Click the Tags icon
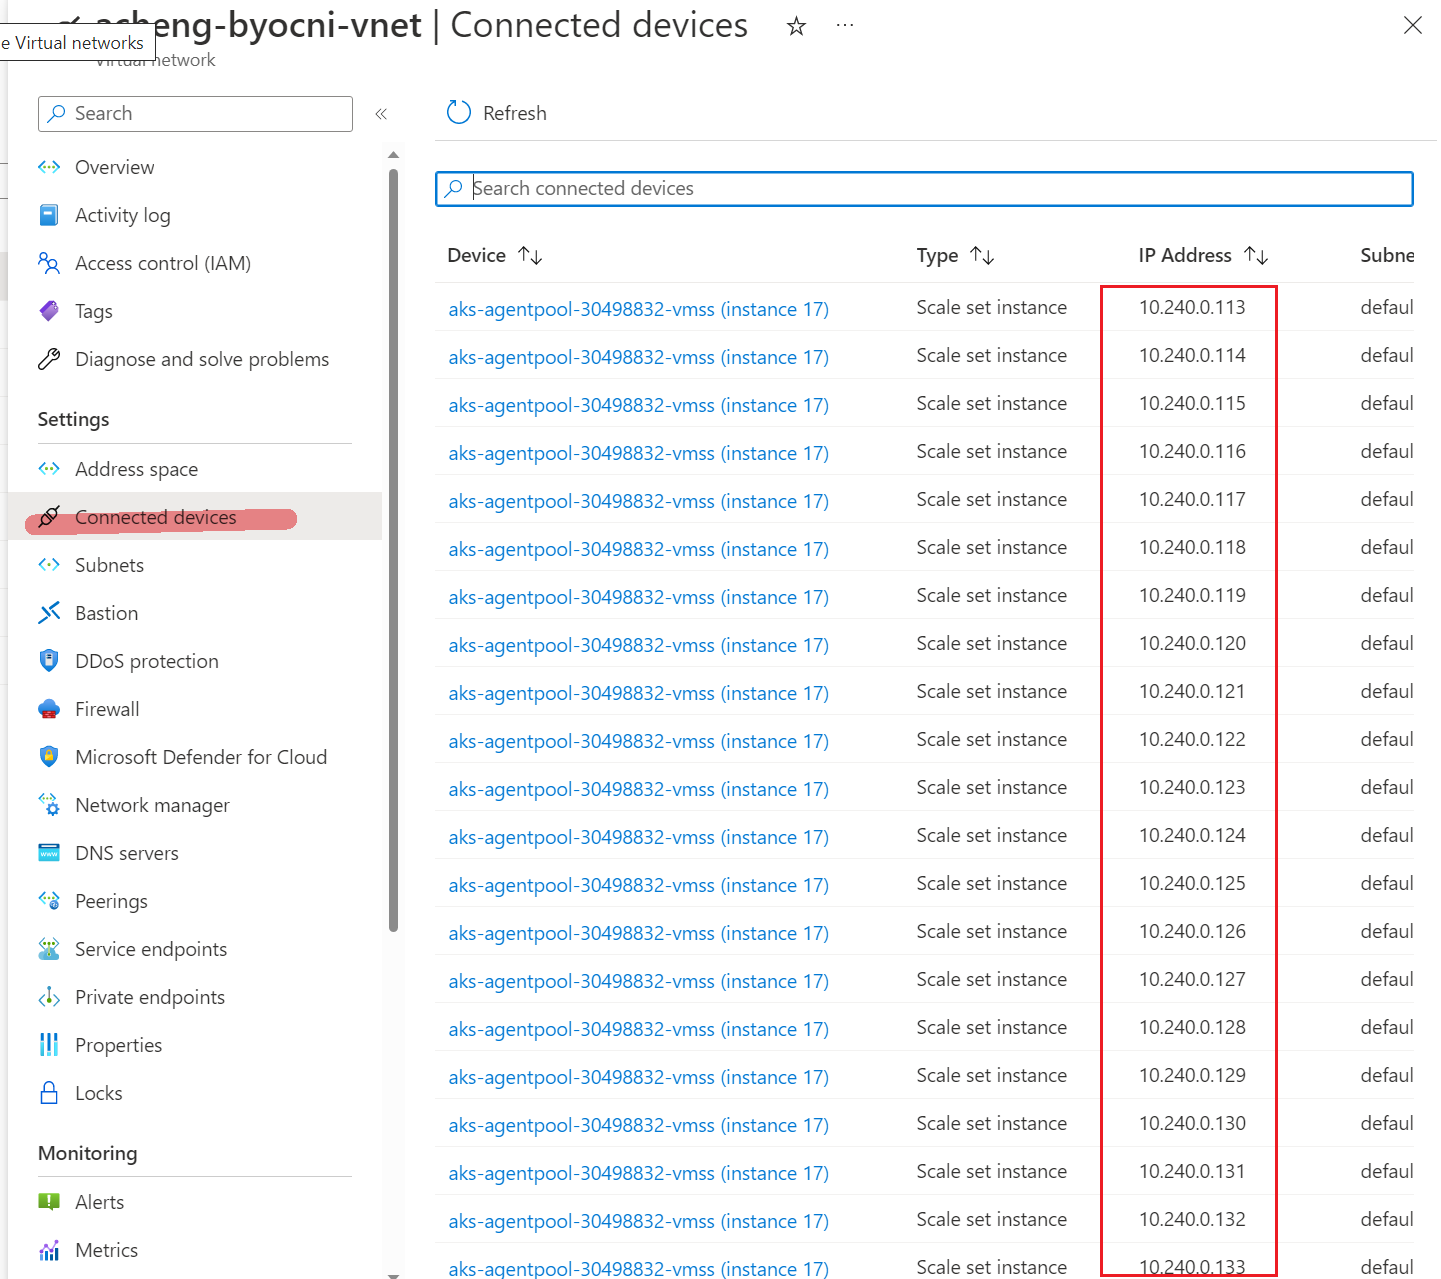This screenshot has width=1441, height=1279. pyautogui.click(x=49, y=311)
